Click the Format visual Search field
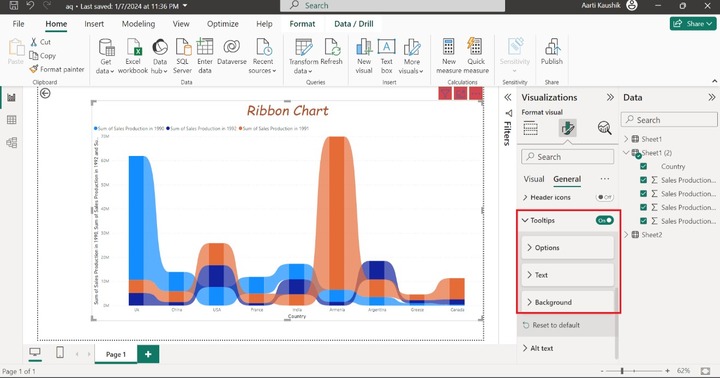Image resolution: width=720 pixels, height=378 pixels. (x=568, y=157)
